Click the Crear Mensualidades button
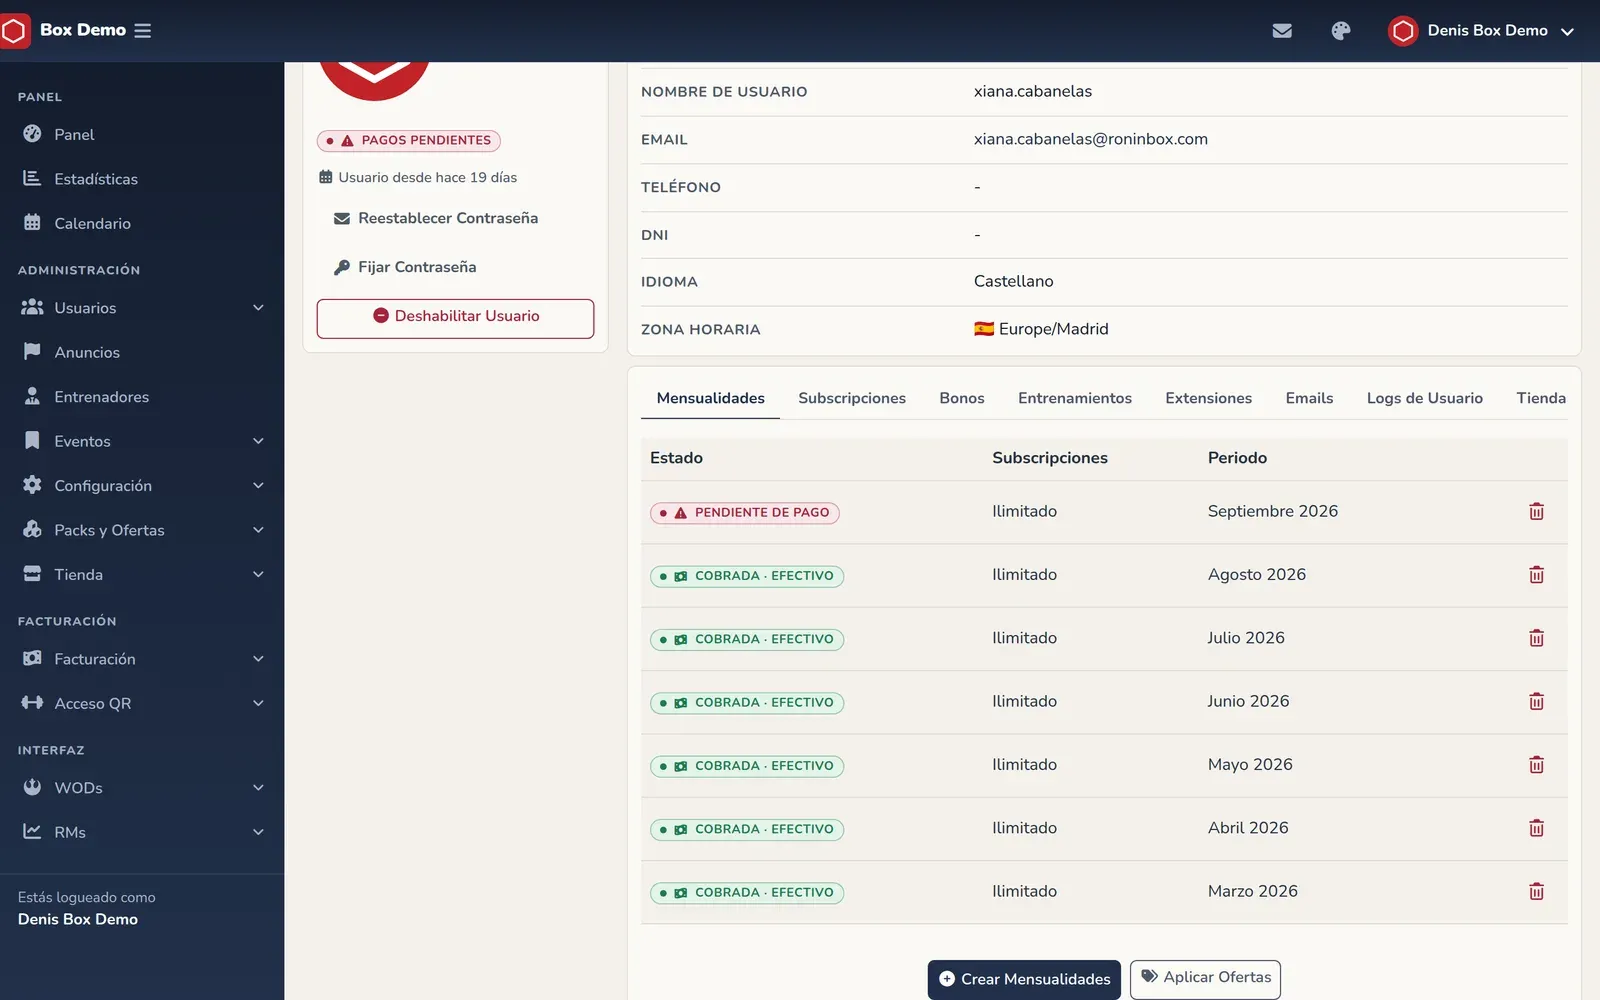Screen dimensions: 1600x1000 coord(1024,979)
